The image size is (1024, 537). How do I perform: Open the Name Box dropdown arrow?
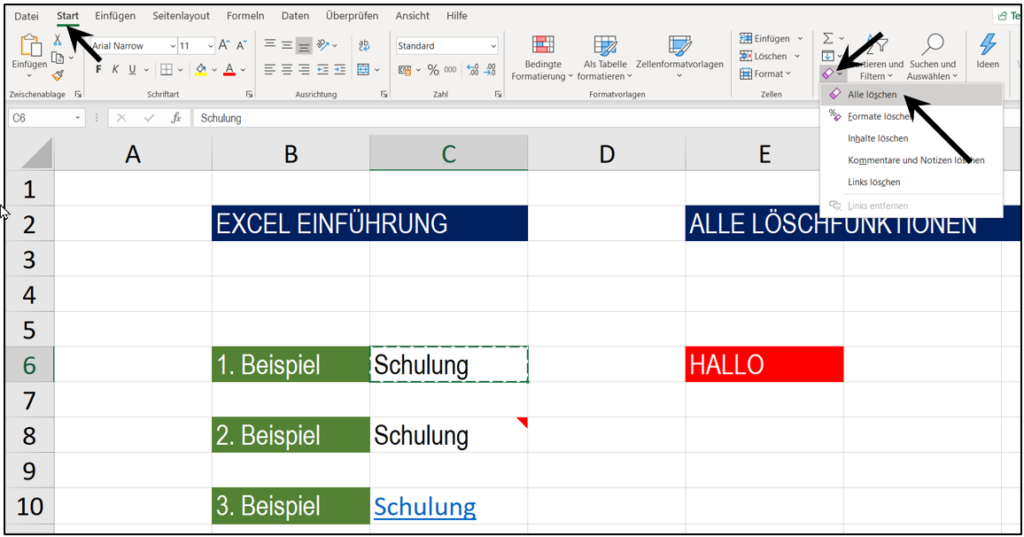(x=78, y=118)
